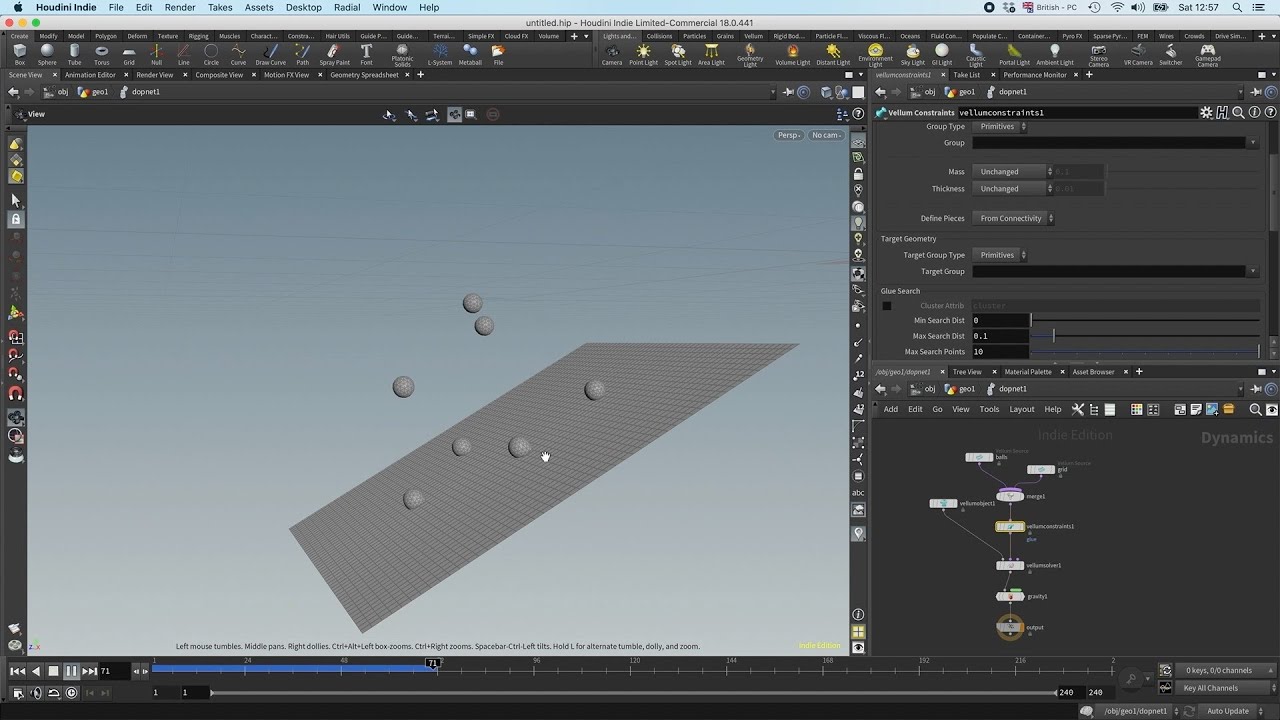Open the Target Group Type dropdown
1280x720 pixels.
pos(1001,255)
